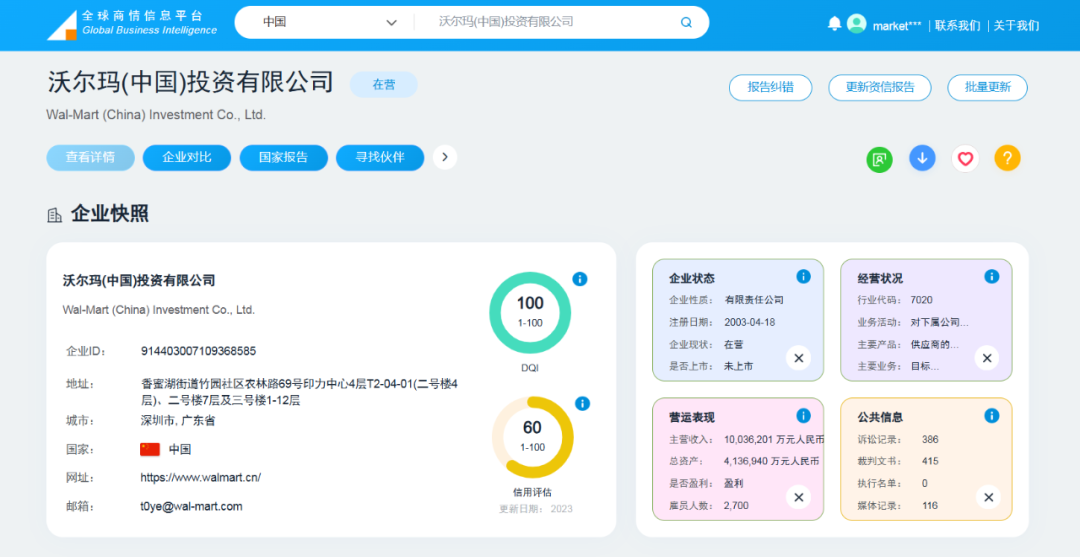Open the market*** account name
Screen dimensions: 1080x557
[897, 26]
